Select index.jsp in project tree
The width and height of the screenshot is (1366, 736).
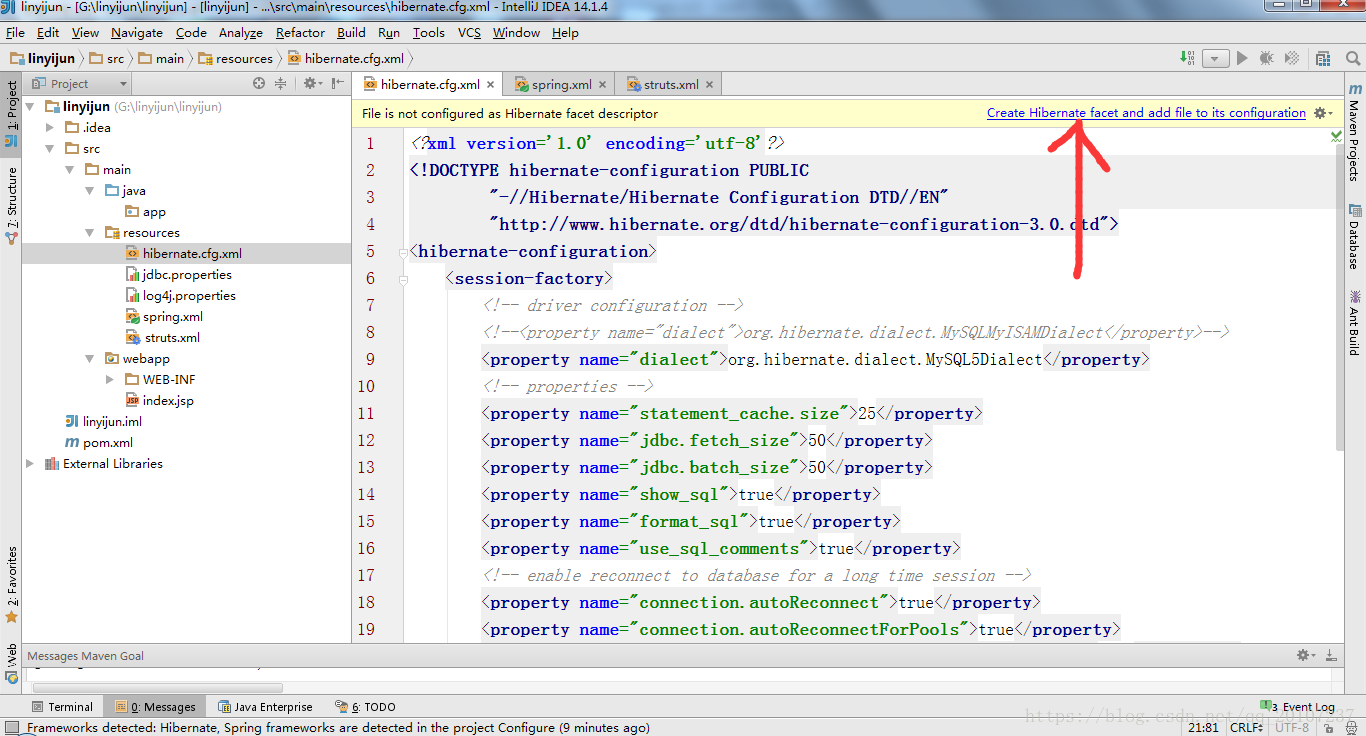[159, 400]
